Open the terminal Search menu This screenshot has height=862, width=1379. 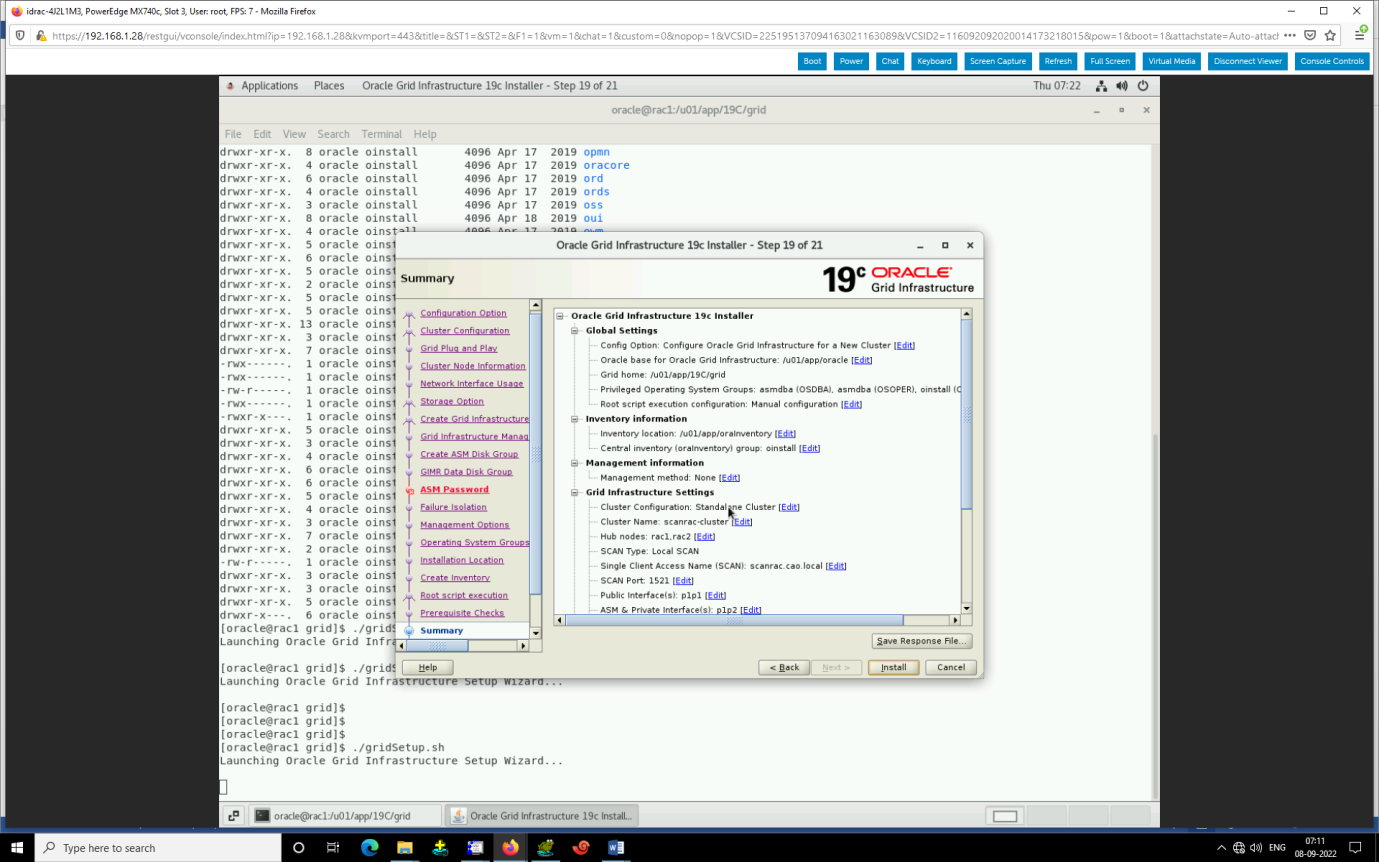point(334,134)
